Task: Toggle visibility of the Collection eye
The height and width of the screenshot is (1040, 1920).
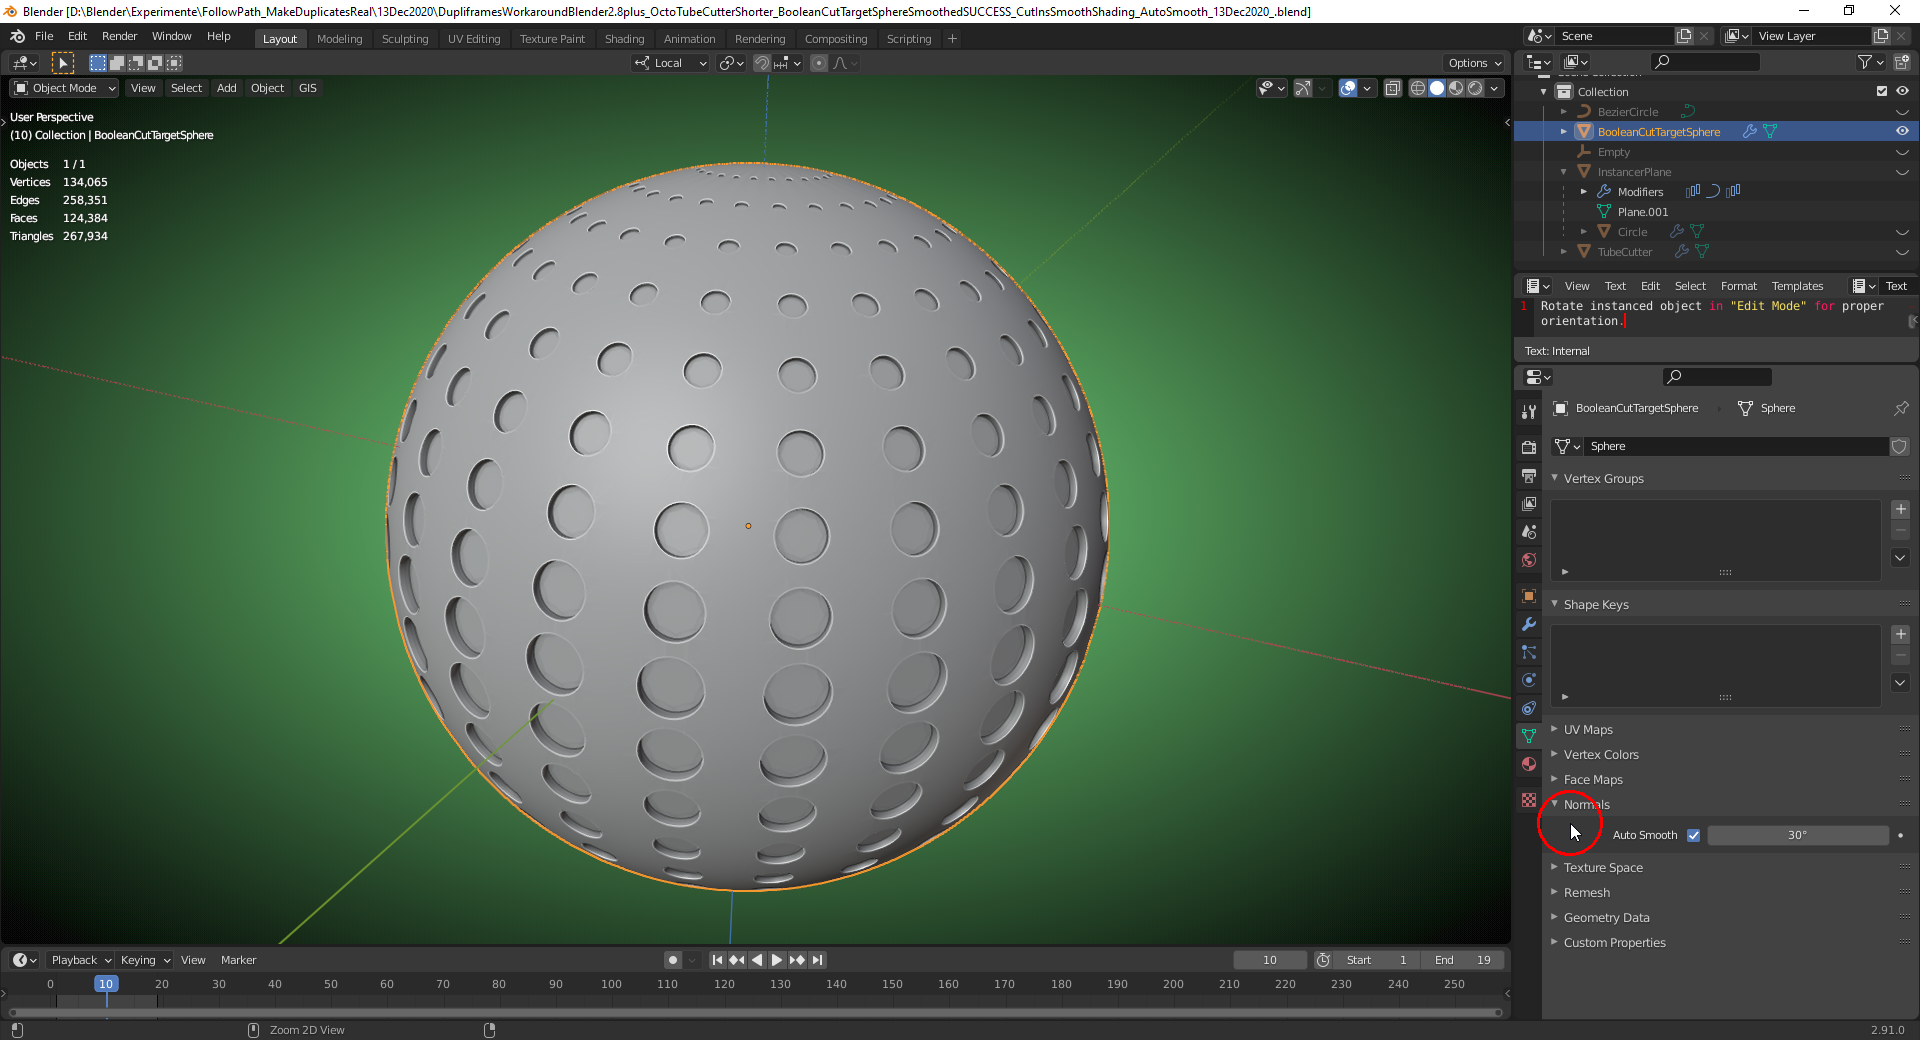Action: (1902, 91)
